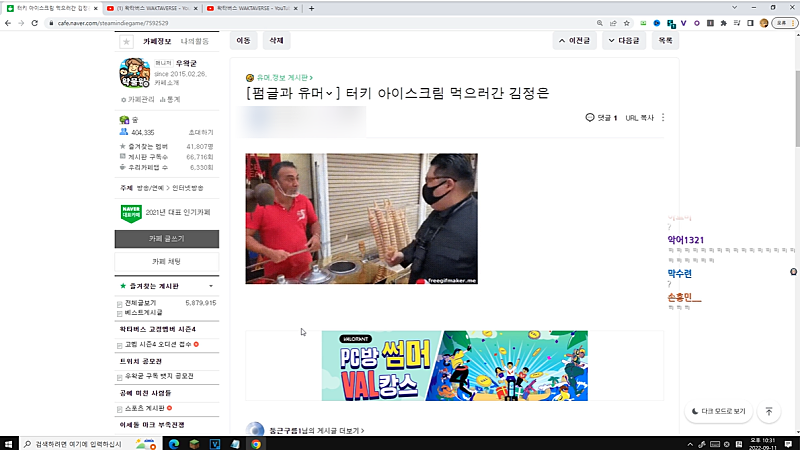This screenshot has height=450, width=800.
Task: Click the cafe profile mascot image
Action: point(135,72)
